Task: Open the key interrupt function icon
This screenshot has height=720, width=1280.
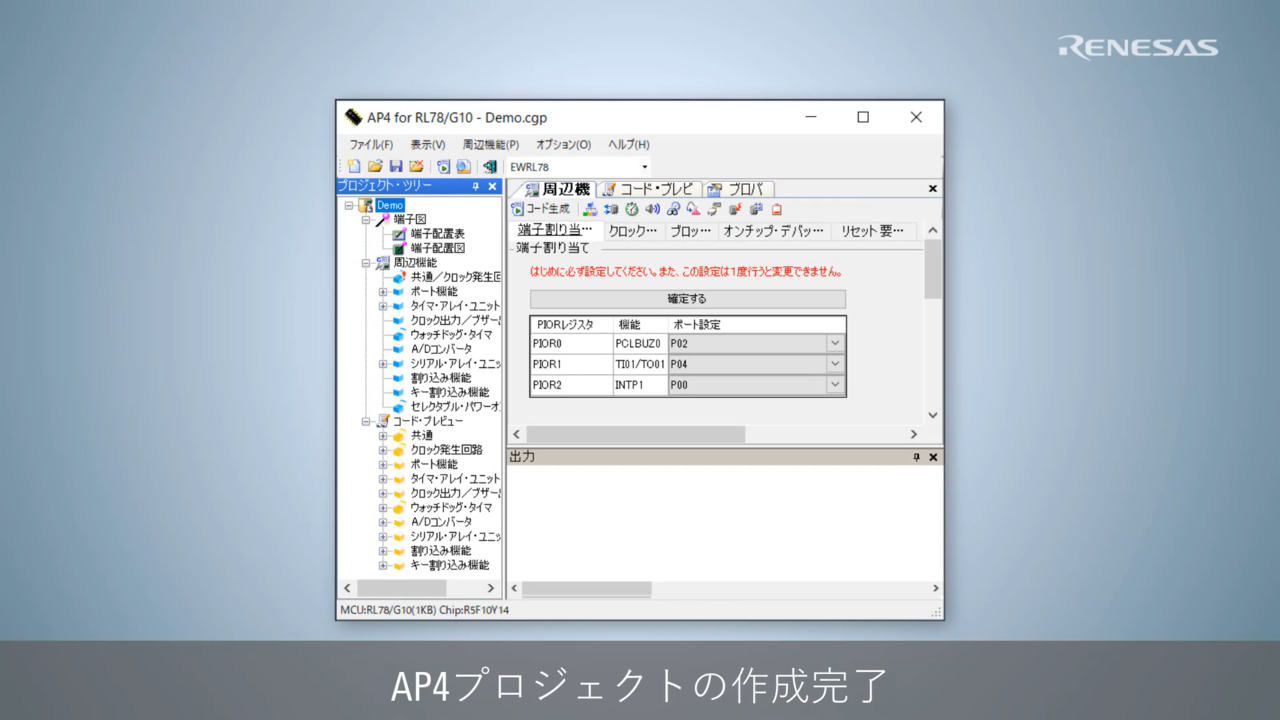Action: tap(756, 209)
